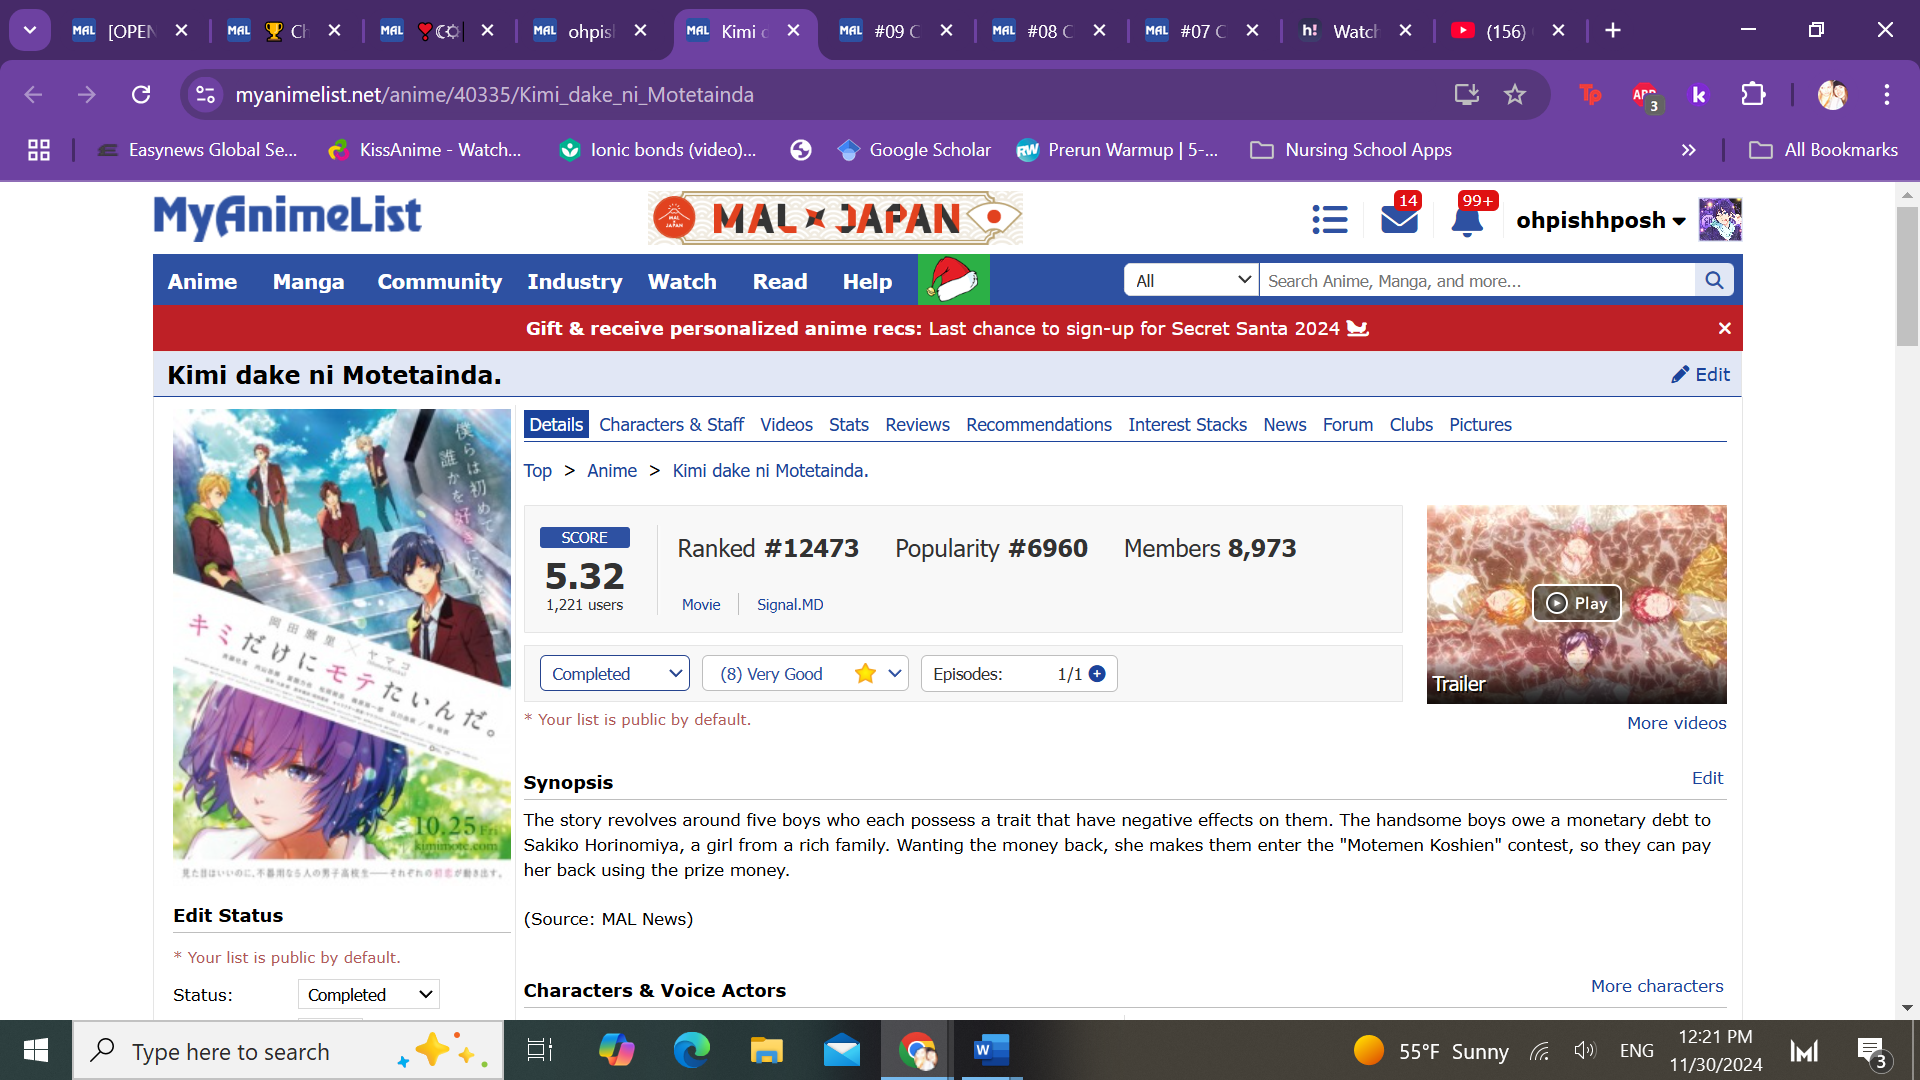The image size is (1920, 1080).
Task: Open the Completed status dropdown
Action: (x=614, y=674)
